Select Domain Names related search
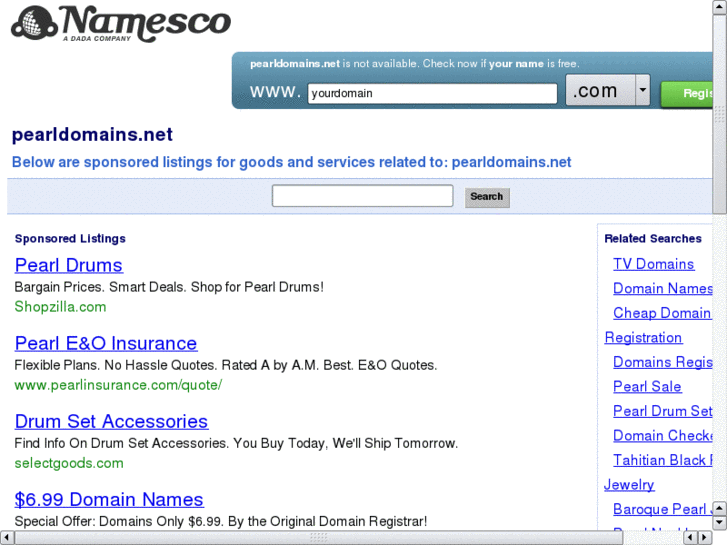 663,289
